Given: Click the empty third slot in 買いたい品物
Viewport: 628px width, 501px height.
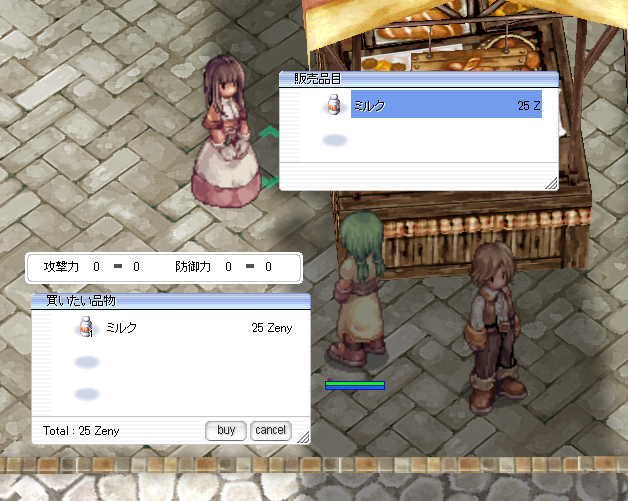Looking at the screenshot, I should point(87,394).
